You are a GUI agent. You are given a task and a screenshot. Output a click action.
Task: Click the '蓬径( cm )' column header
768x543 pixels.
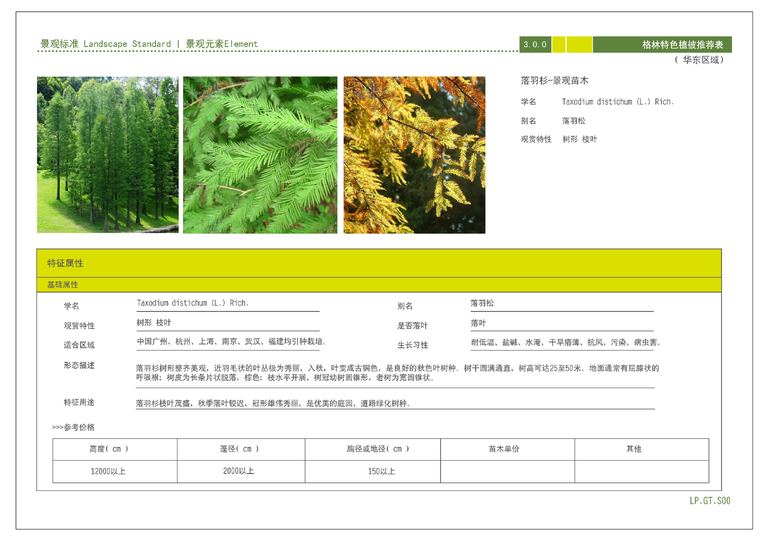pyautogui.click(x=241, y=449)
